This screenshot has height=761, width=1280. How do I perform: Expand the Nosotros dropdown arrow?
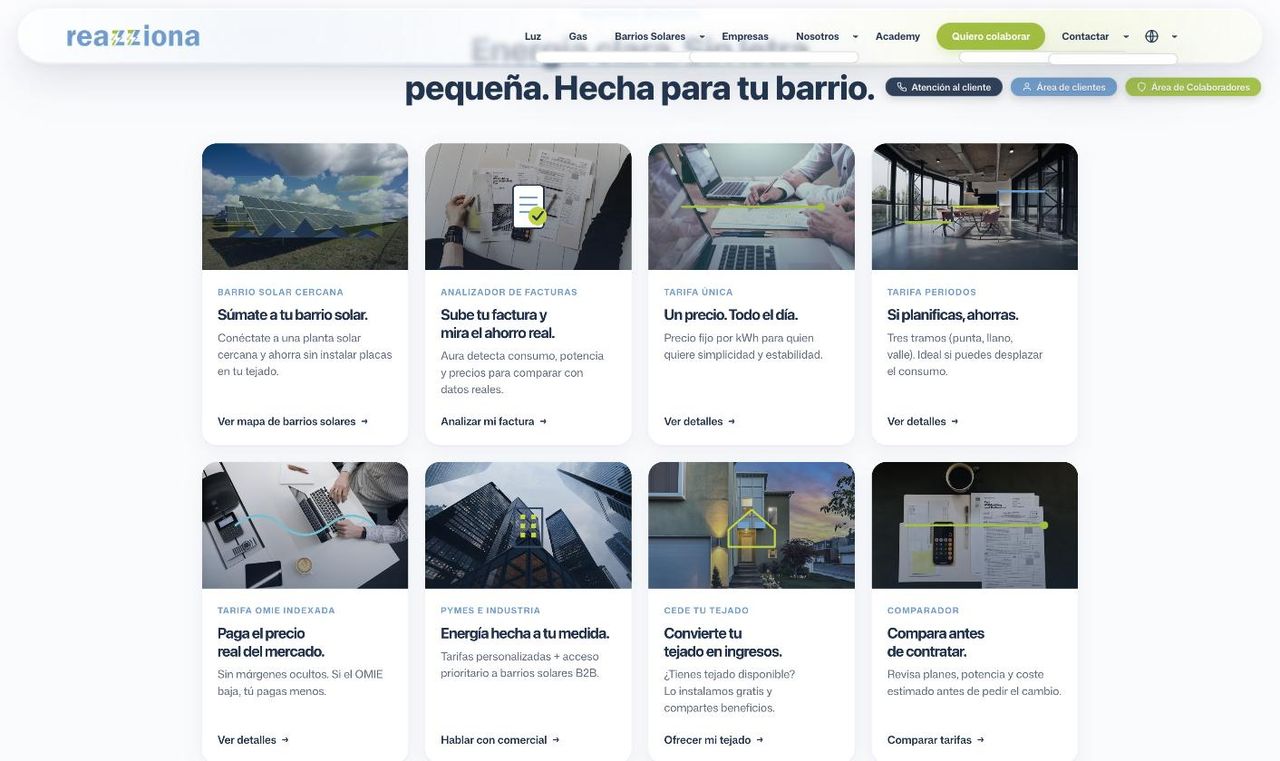click(855, 37)
